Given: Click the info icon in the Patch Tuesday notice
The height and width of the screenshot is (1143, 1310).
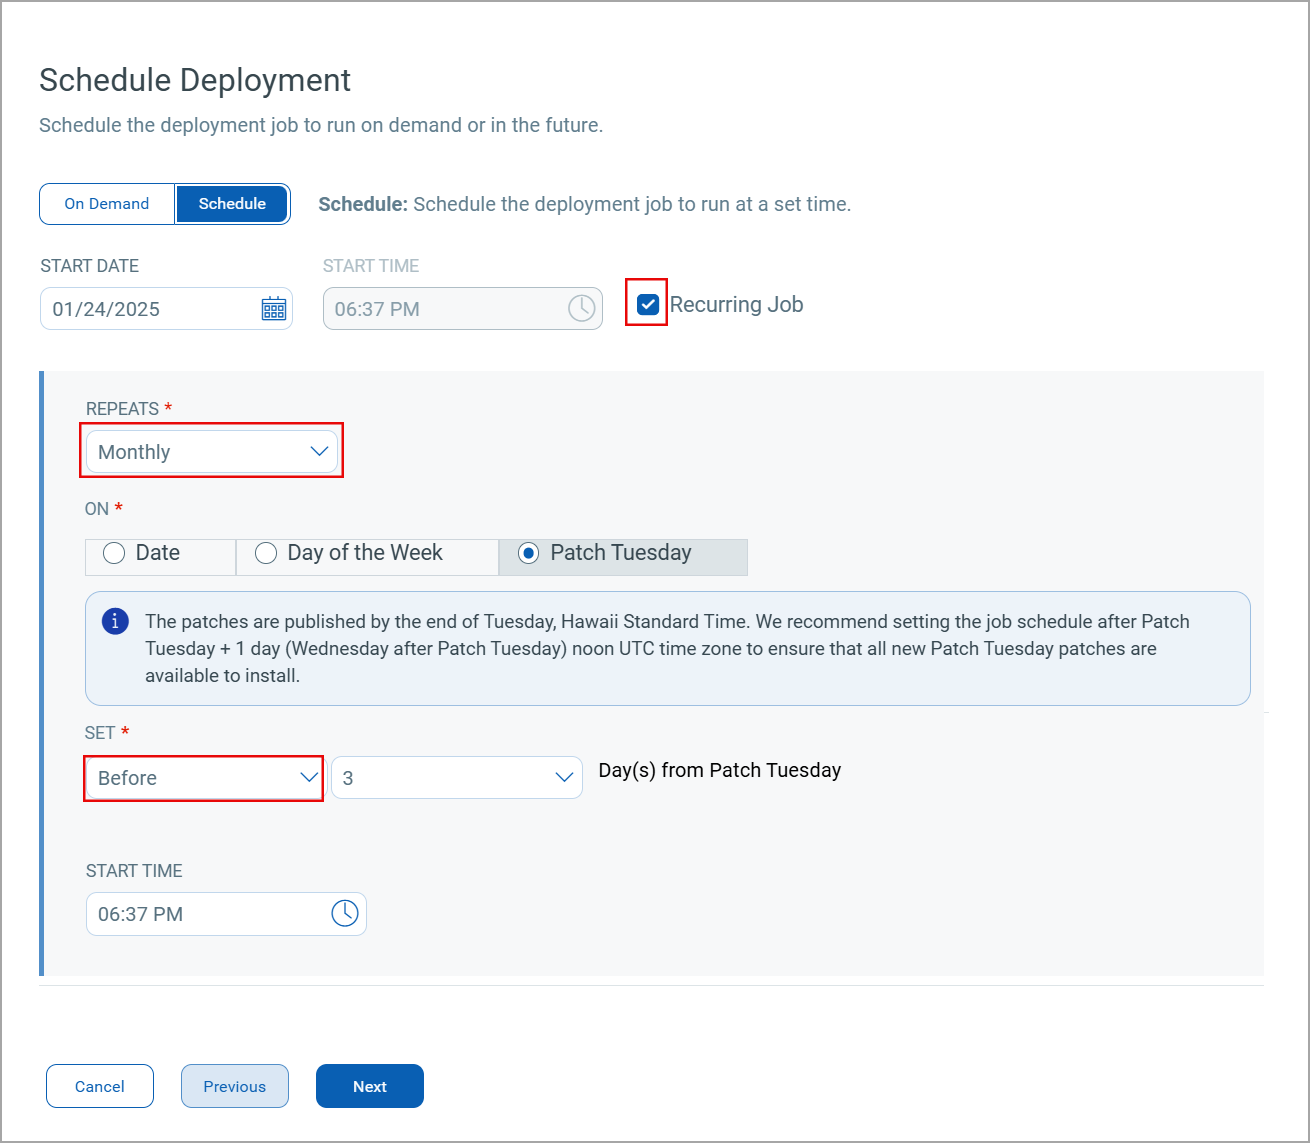Looking at the screenshot, I should (115, 621).
